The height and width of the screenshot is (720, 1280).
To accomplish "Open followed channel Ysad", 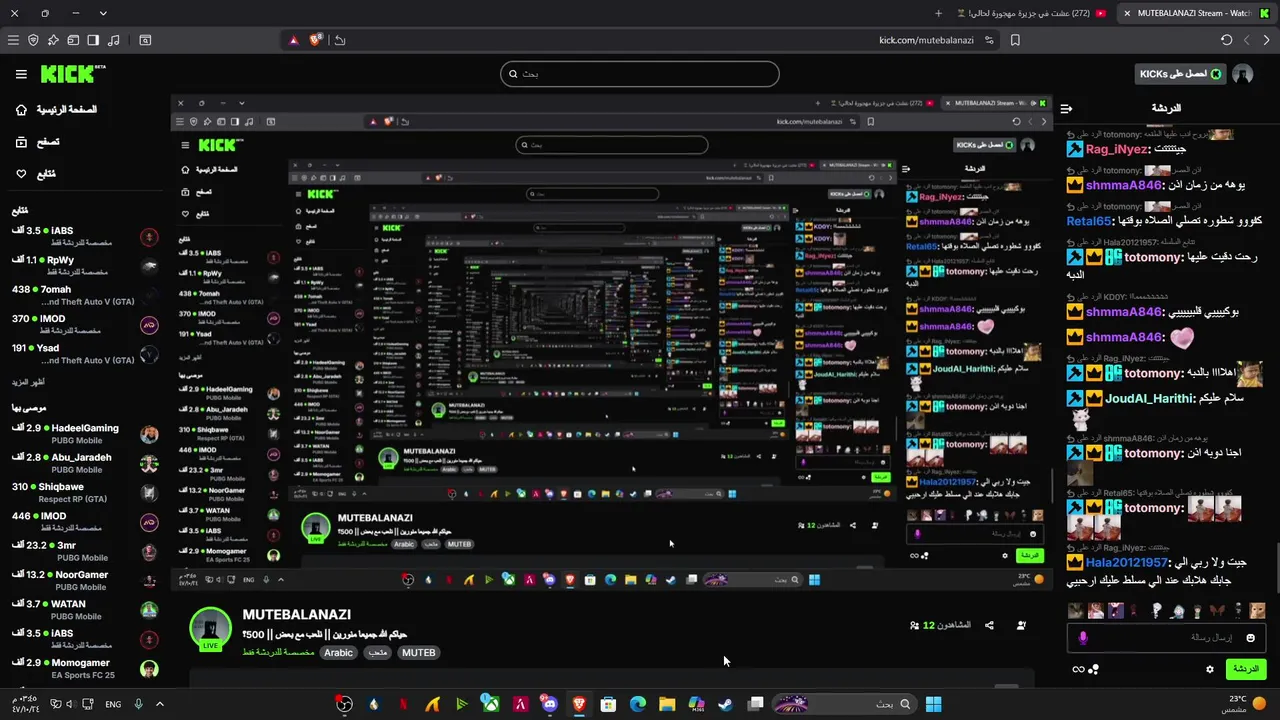I will [85, 354].
